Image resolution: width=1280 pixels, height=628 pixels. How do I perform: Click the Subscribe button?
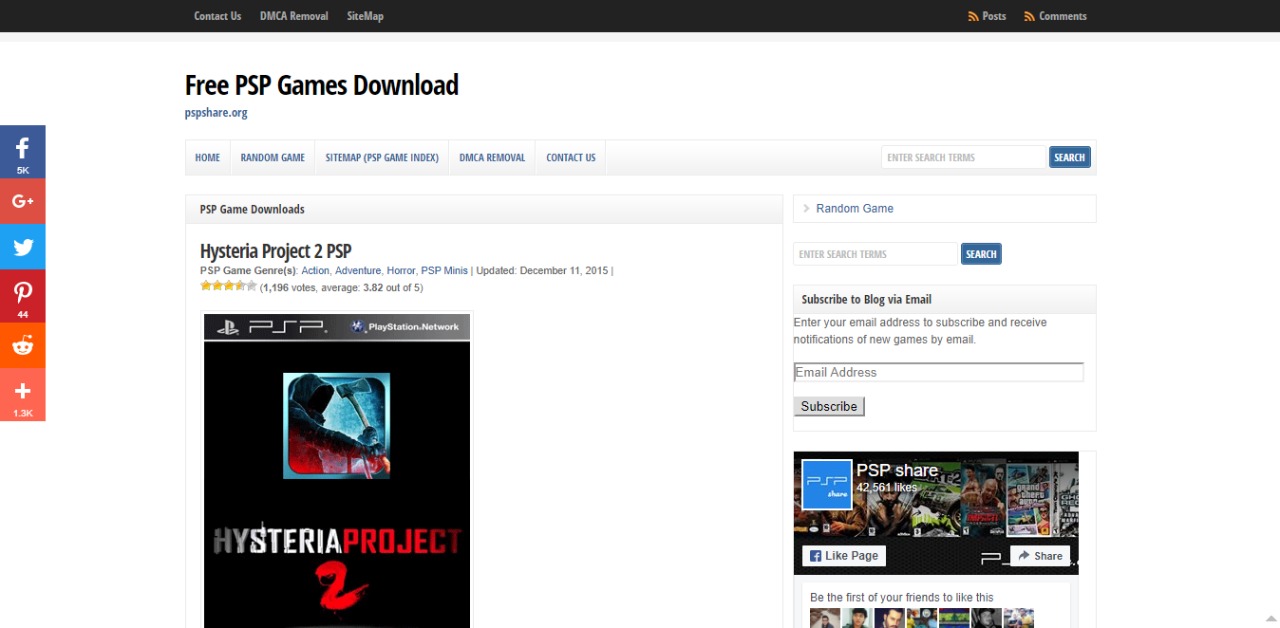(829, 406)
